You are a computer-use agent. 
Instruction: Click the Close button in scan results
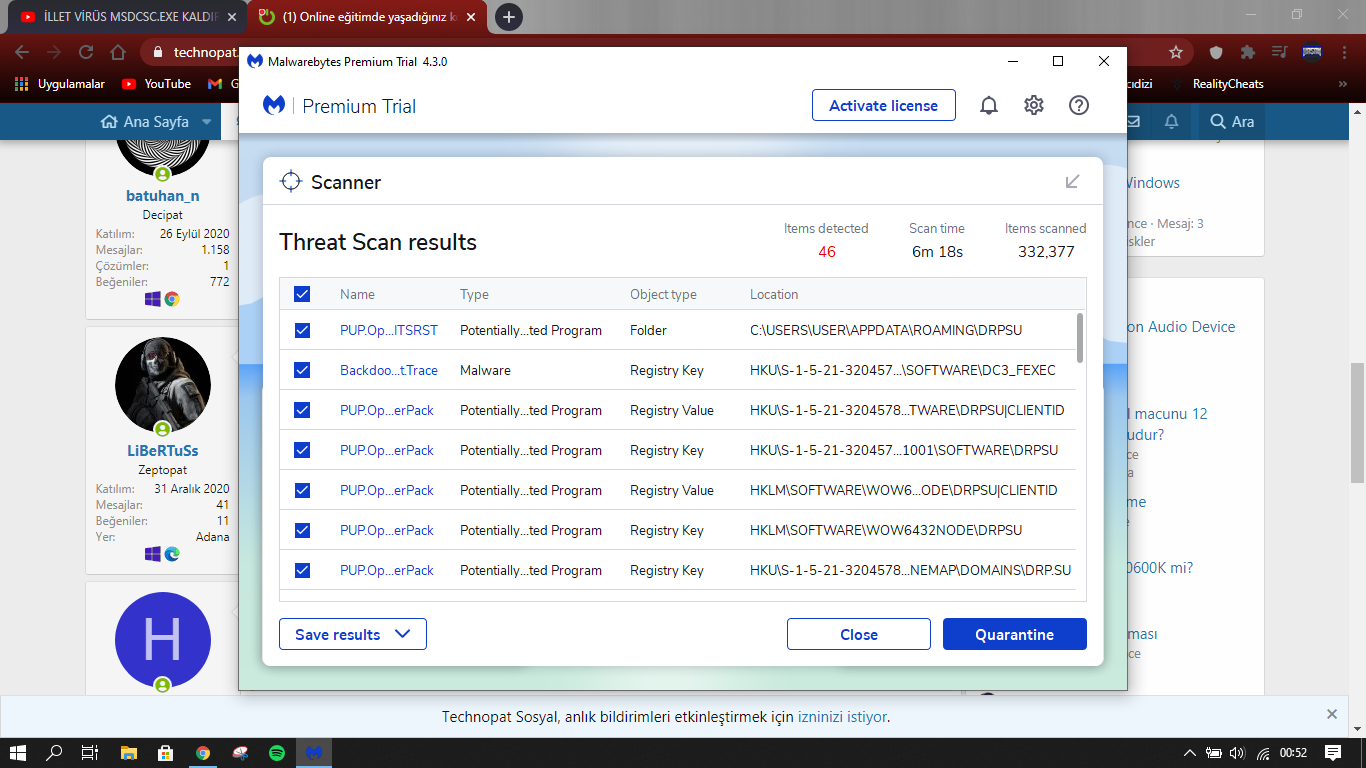pyautogui.click(x=859, y=634)
